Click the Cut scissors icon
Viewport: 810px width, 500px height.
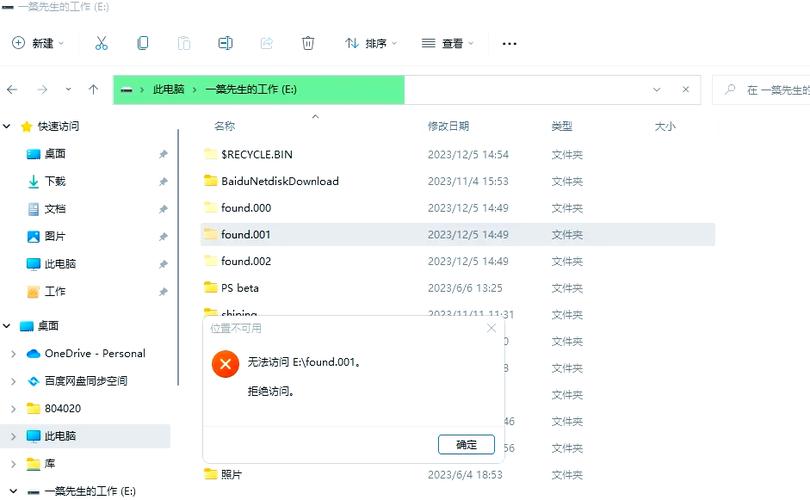(x=101, y=43)
